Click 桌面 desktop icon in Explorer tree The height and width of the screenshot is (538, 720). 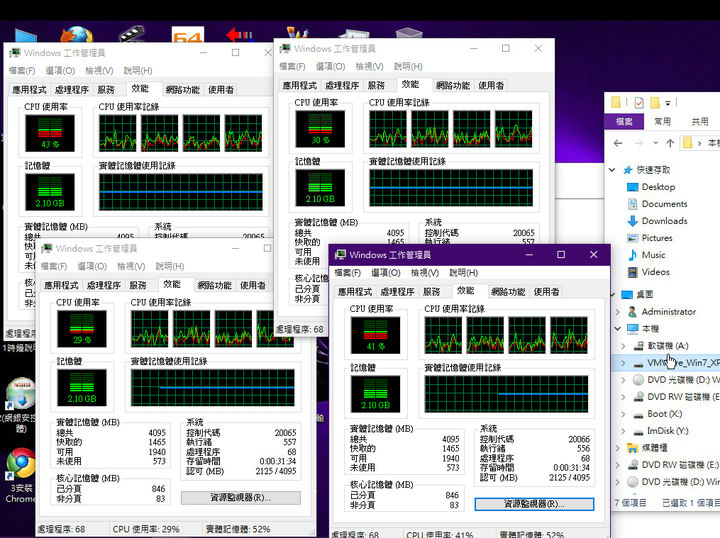(x=627, y=295)
